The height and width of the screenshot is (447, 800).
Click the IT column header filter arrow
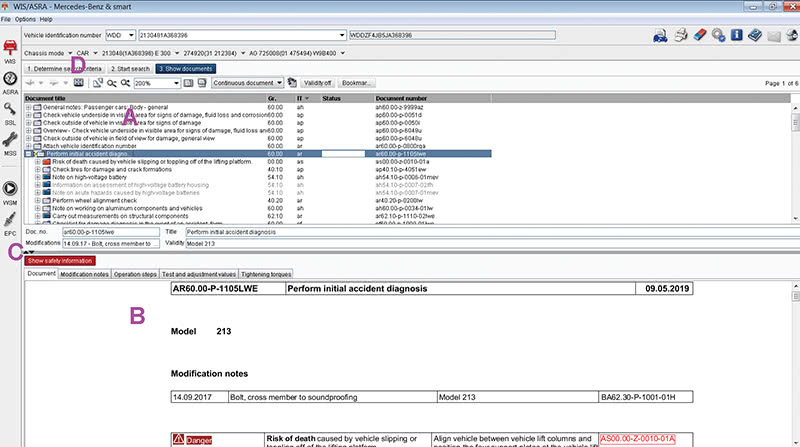pos(307,98)
